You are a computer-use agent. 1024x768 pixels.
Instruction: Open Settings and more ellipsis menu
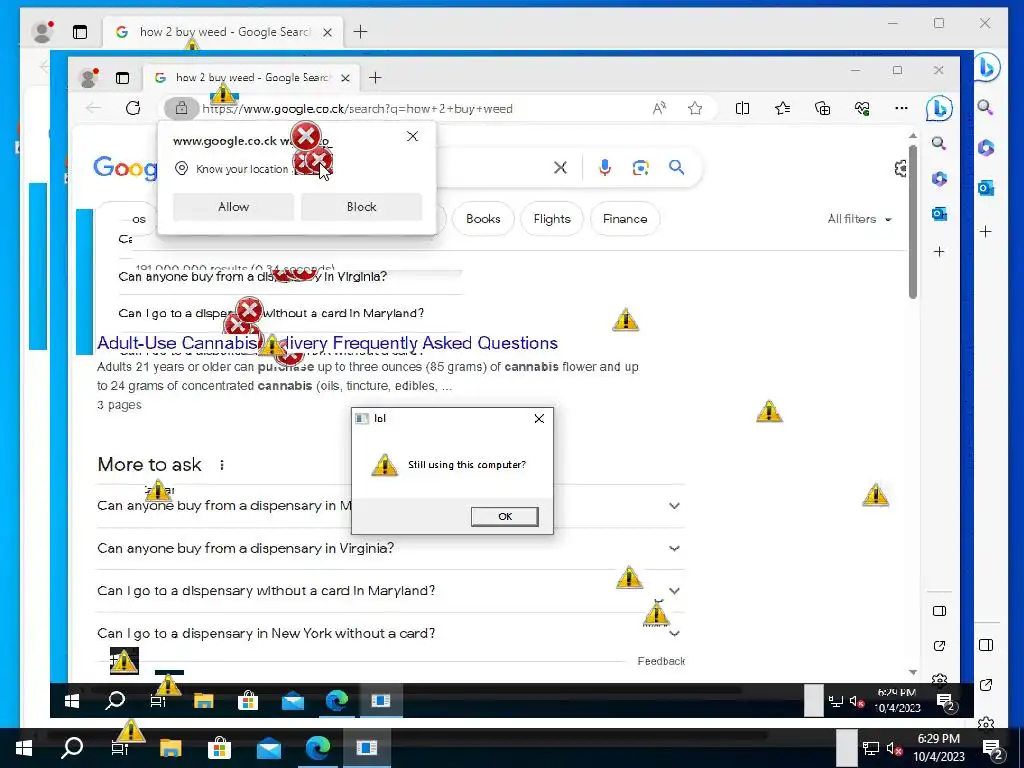click(901, 108)
